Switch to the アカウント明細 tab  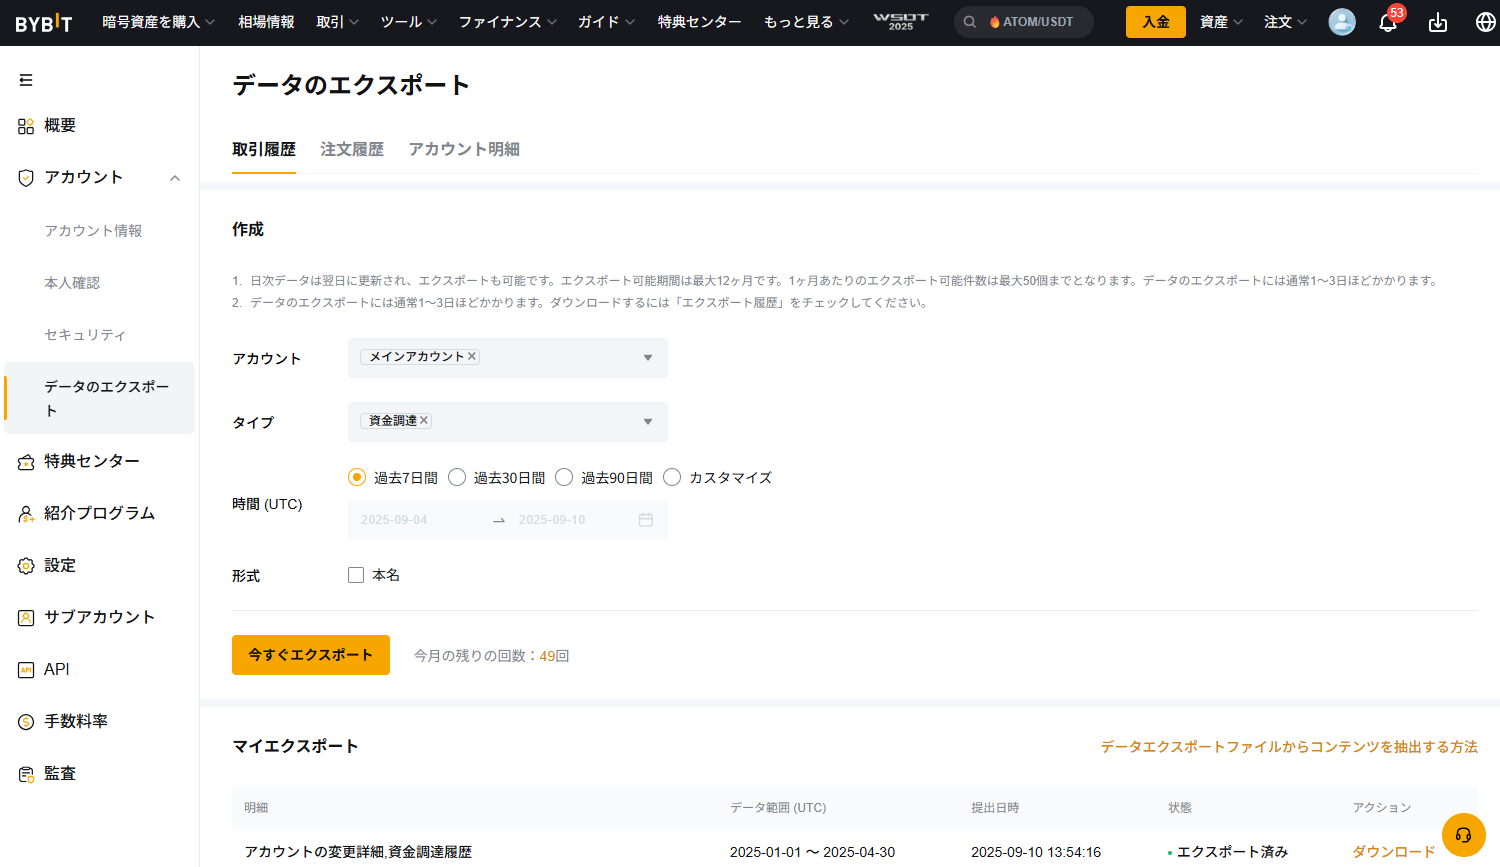point(463,148)
